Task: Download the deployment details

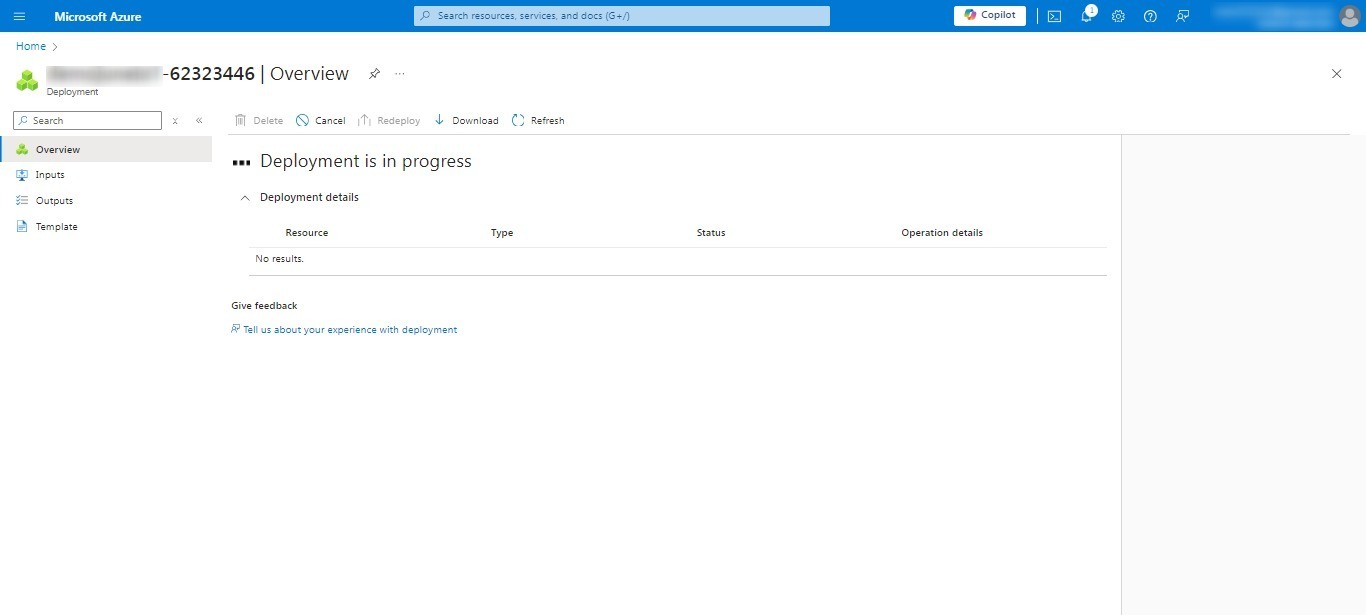Action: (466, 121)
